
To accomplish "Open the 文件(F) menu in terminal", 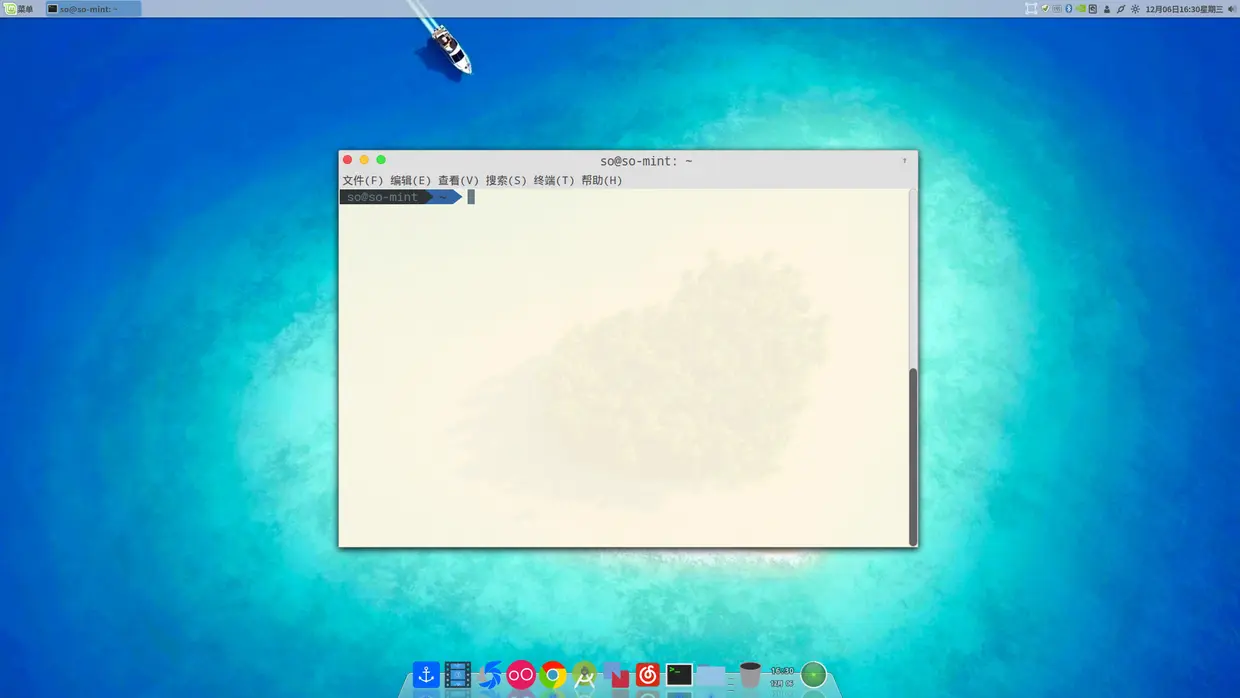I will pyautogui.click(x=362, y=181).
